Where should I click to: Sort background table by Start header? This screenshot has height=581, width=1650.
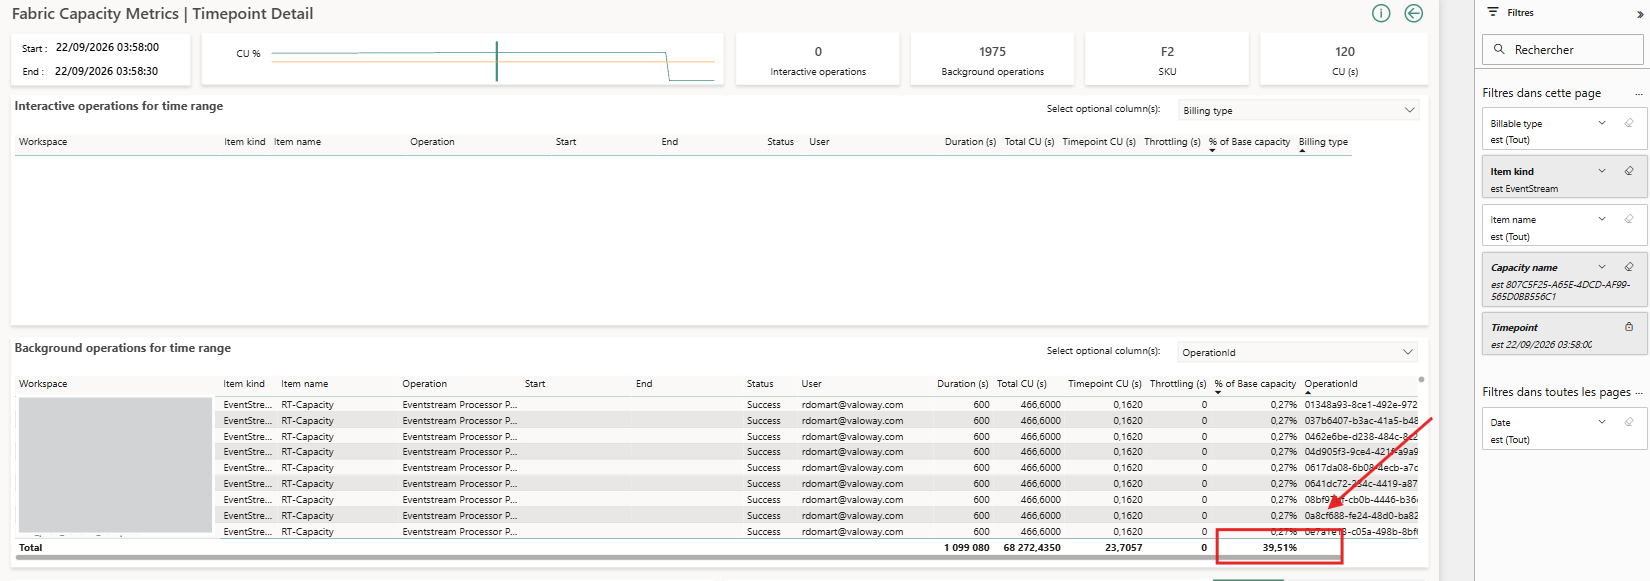(535, 384)
